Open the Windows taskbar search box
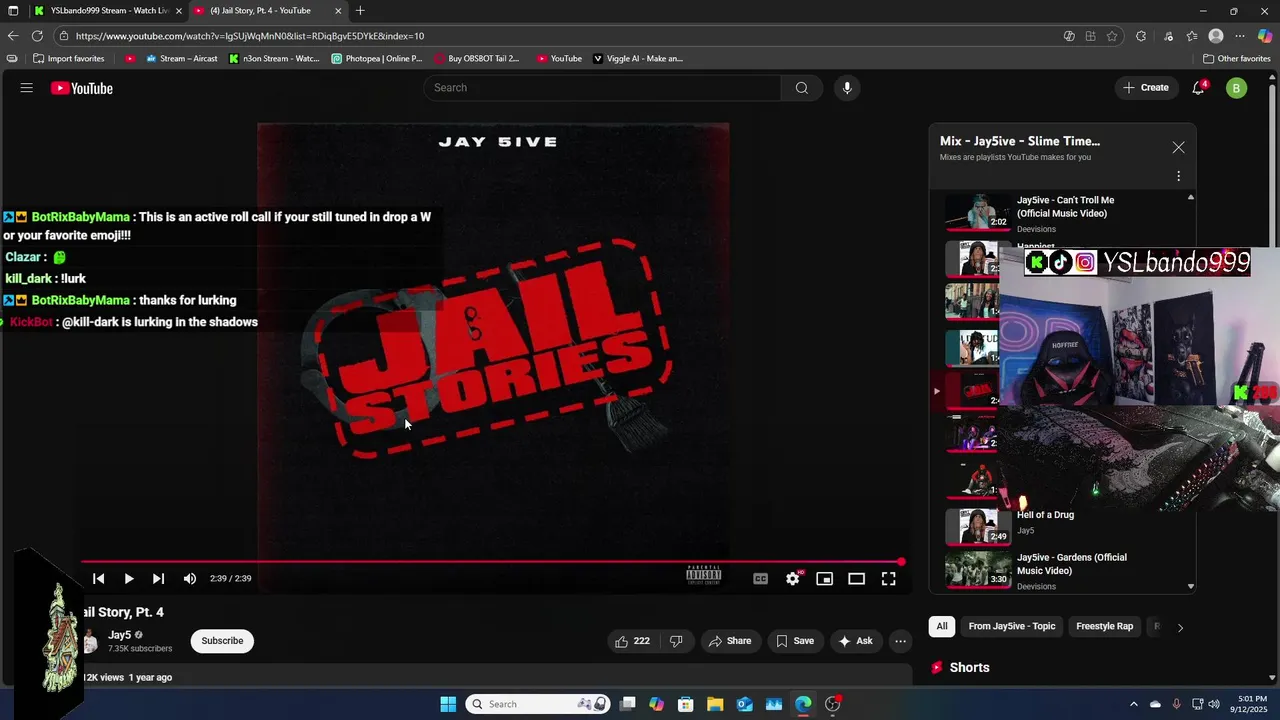The width and height of the screenshot is (1280, 720). pyautogui.click(x=538, y=704)
